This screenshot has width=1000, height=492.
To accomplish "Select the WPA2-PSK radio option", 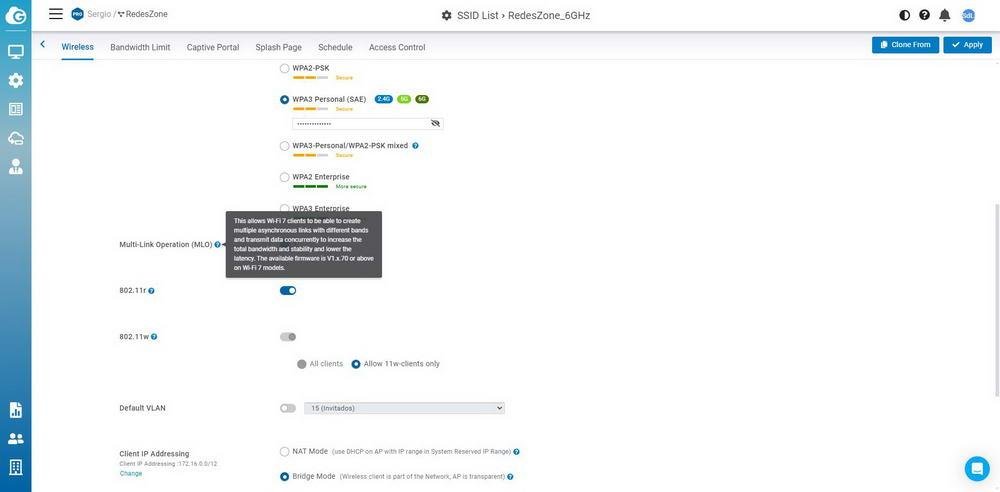I will pos(284,68).
